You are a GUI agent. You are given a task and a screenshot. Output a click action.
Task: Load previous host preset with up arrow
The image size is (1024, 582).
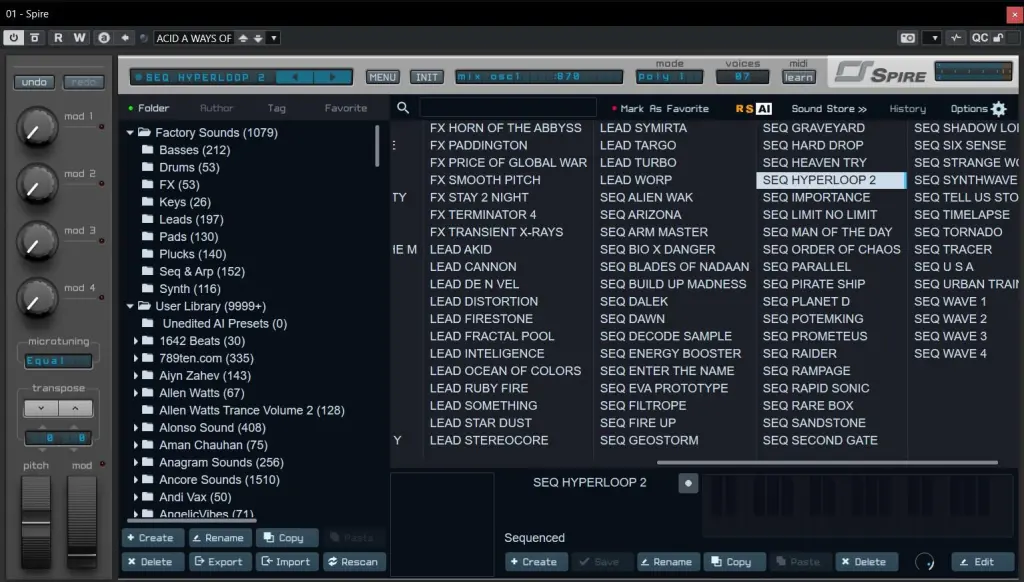243,38
